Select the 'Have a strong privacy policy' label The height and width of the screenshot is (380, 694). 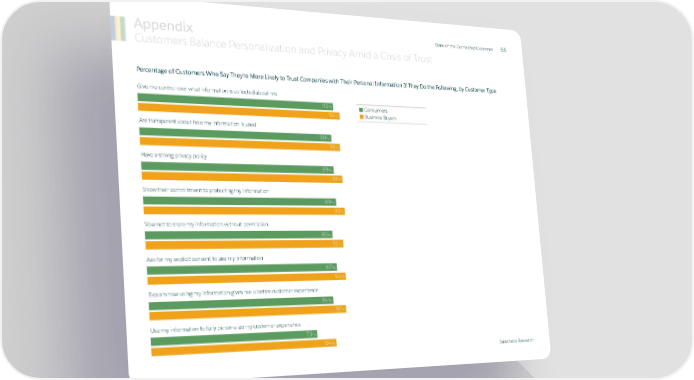pyautogui.click(x=174, y=155)
